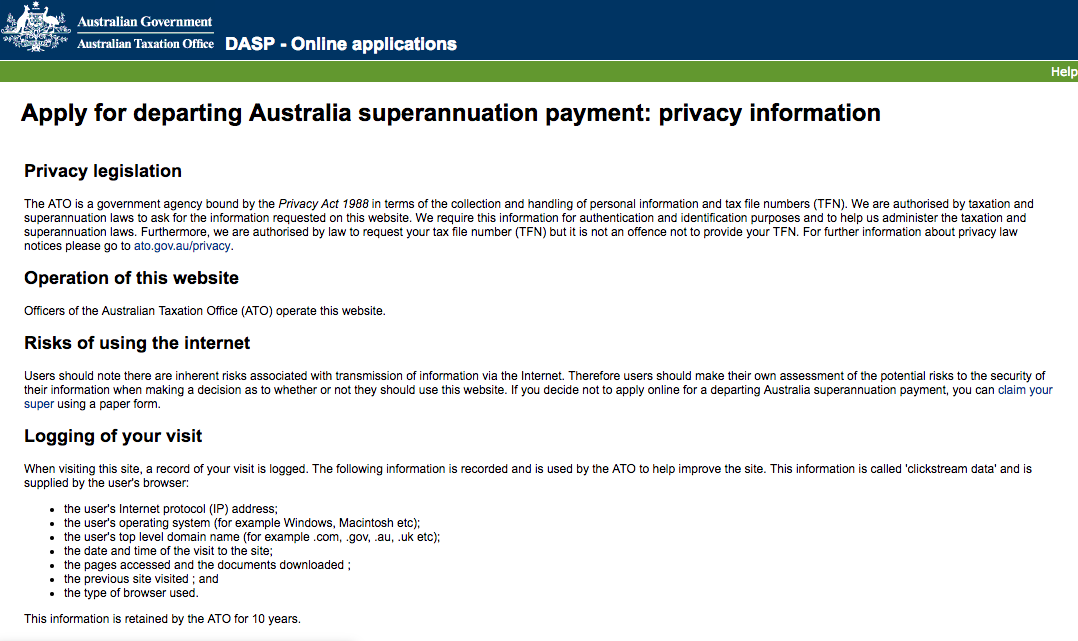Open the Help link in green bar
Image resolution: width=1078 pixels, height=641 pixels.
coord(1064,72)
